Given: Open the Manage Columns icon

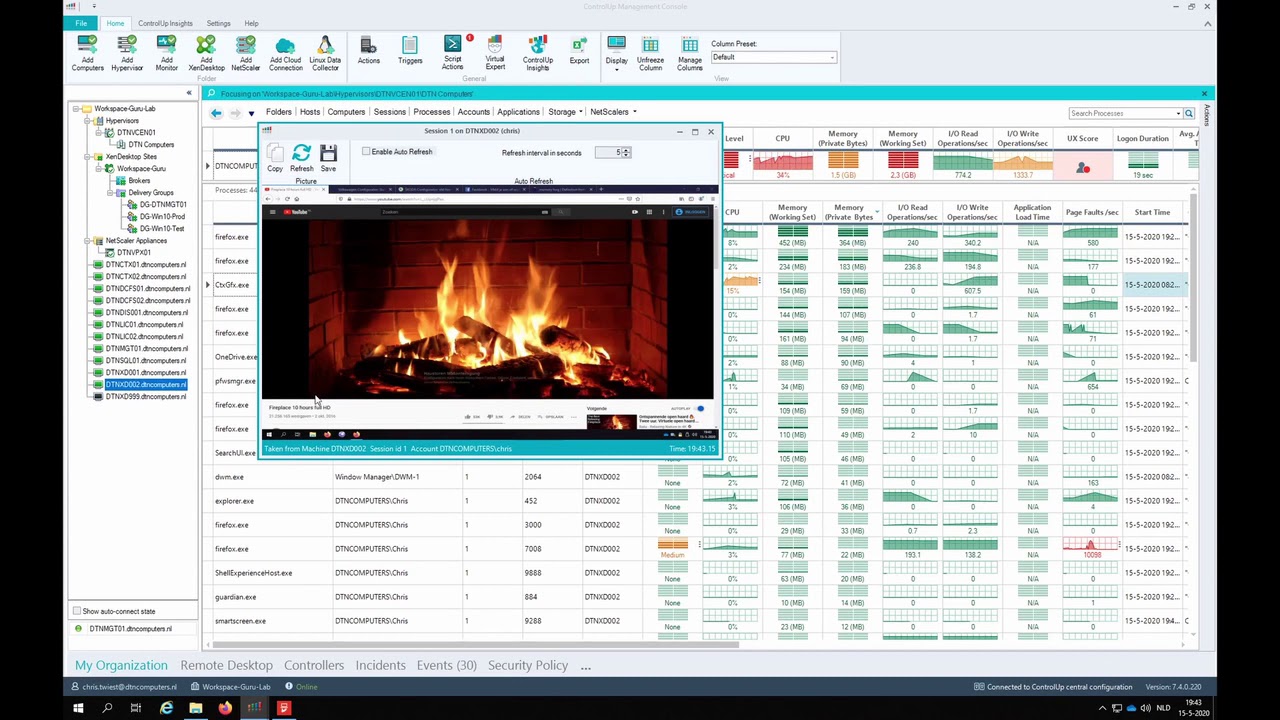Looking at the screenshot, I should 690,53.
